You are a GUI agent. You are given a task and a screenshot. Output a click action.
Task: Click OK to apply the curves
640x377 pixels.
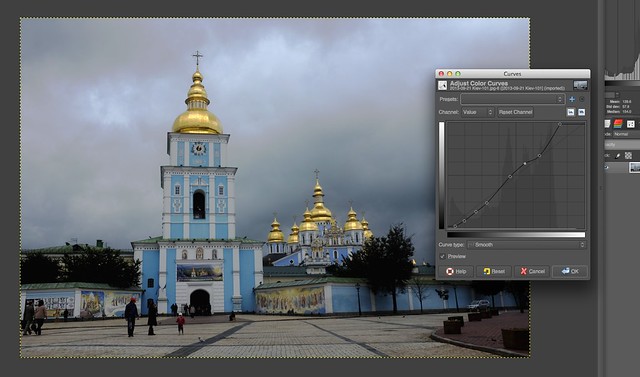click(x=570, y=271)
